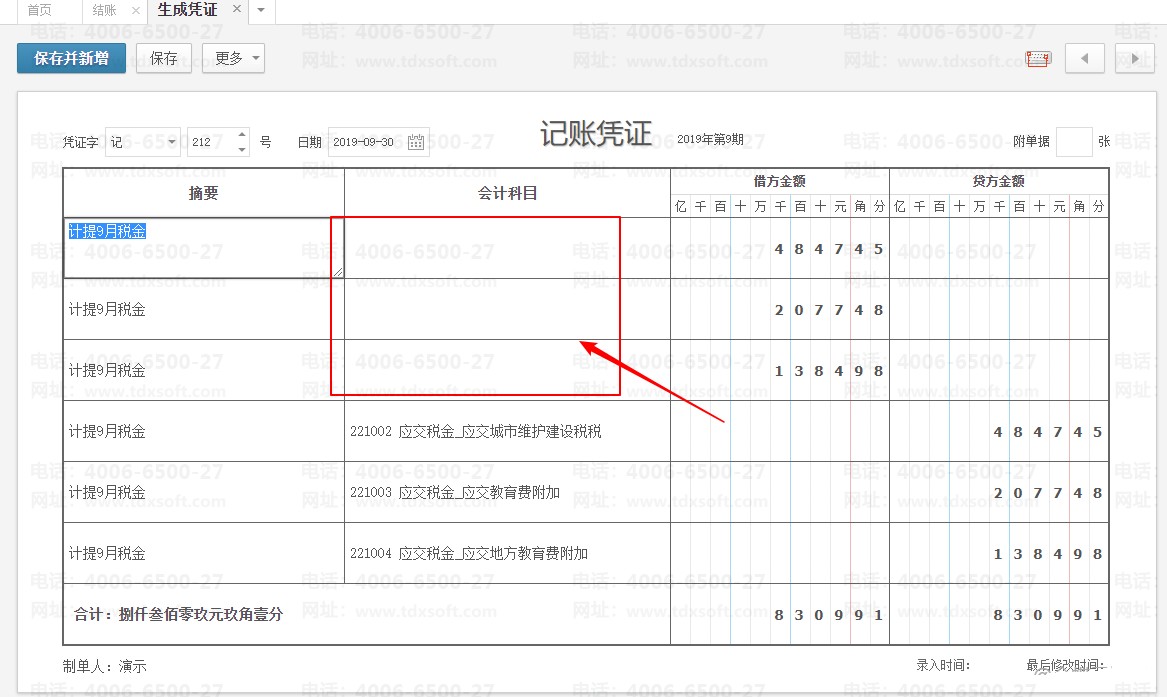Decrease the voucher number with down stepper
The height and width of the screenshot is (697, 1167).
point(242,149)
